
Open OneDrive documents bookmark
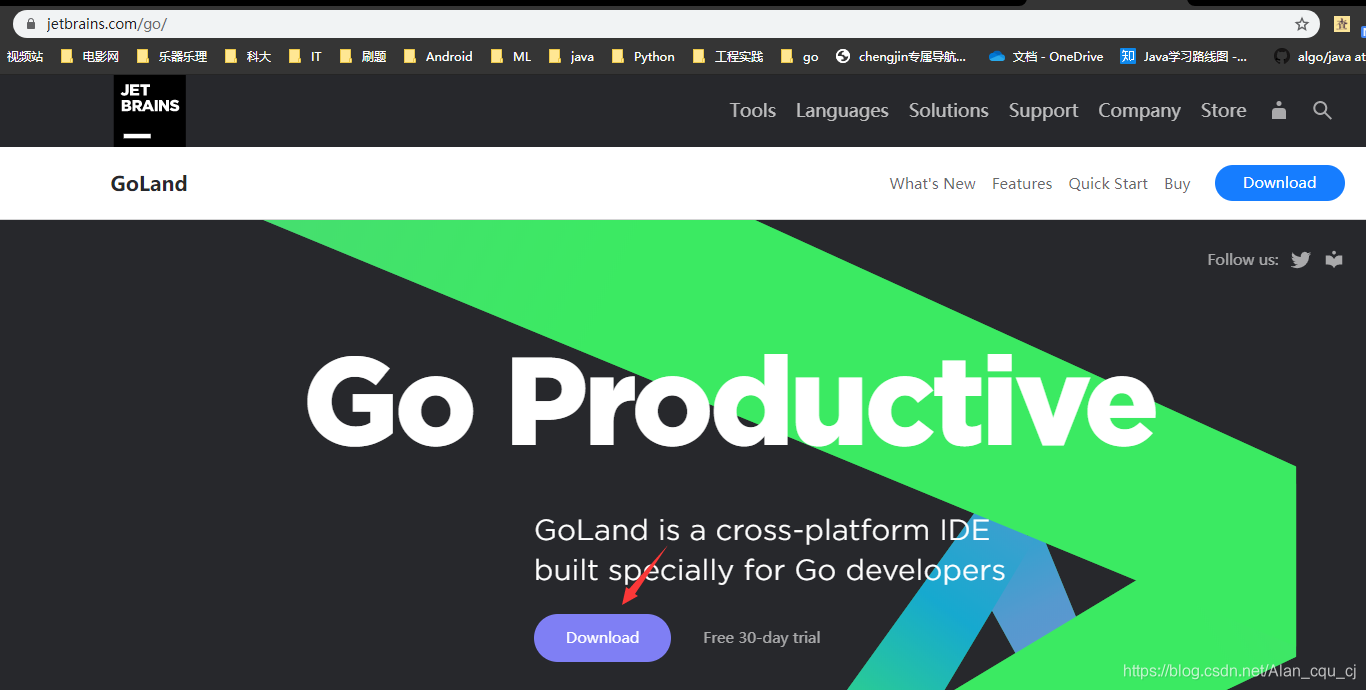[x=1046, y=57]
